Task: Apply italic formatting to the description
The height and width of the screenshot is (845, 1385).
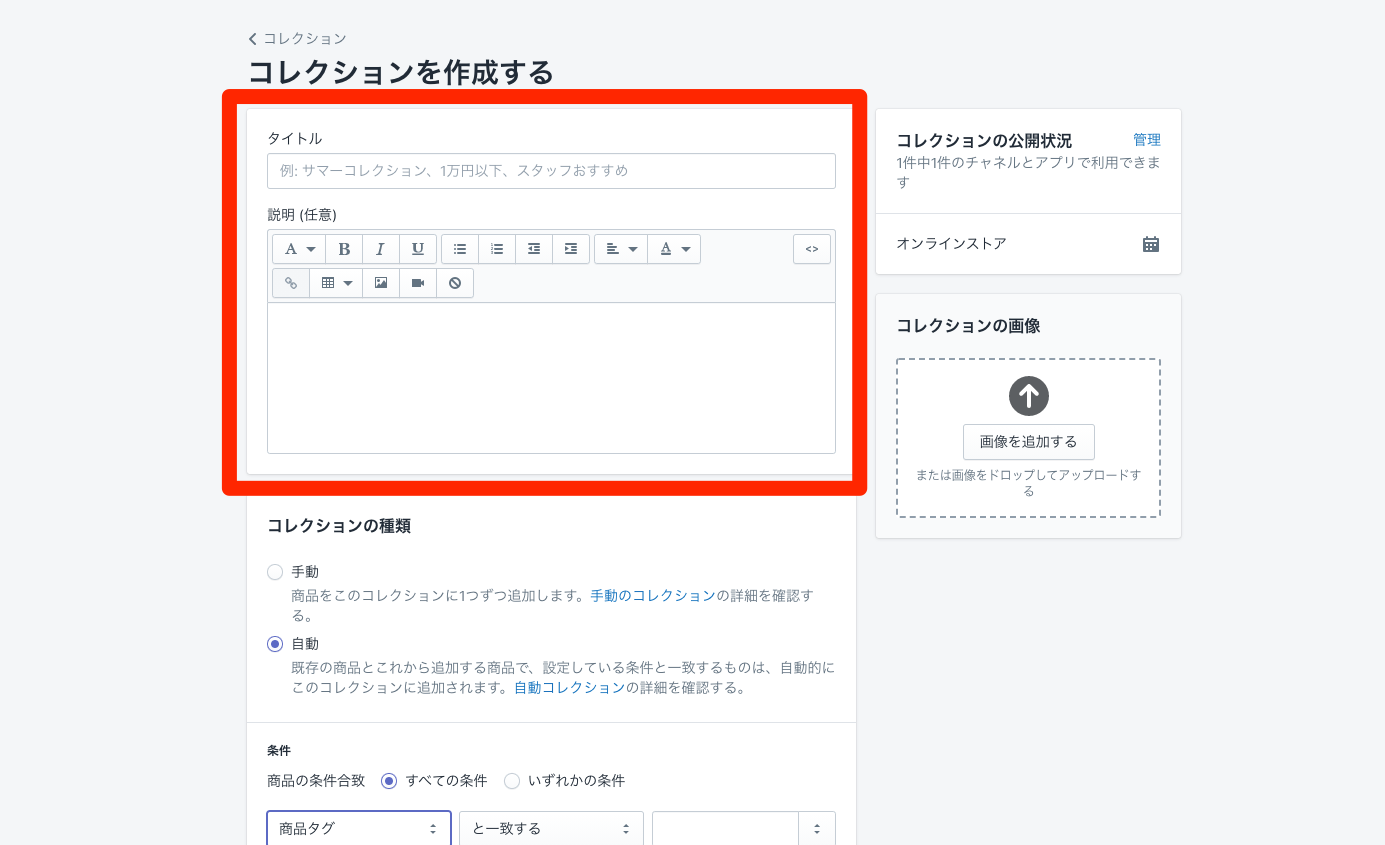Action: 381,248
